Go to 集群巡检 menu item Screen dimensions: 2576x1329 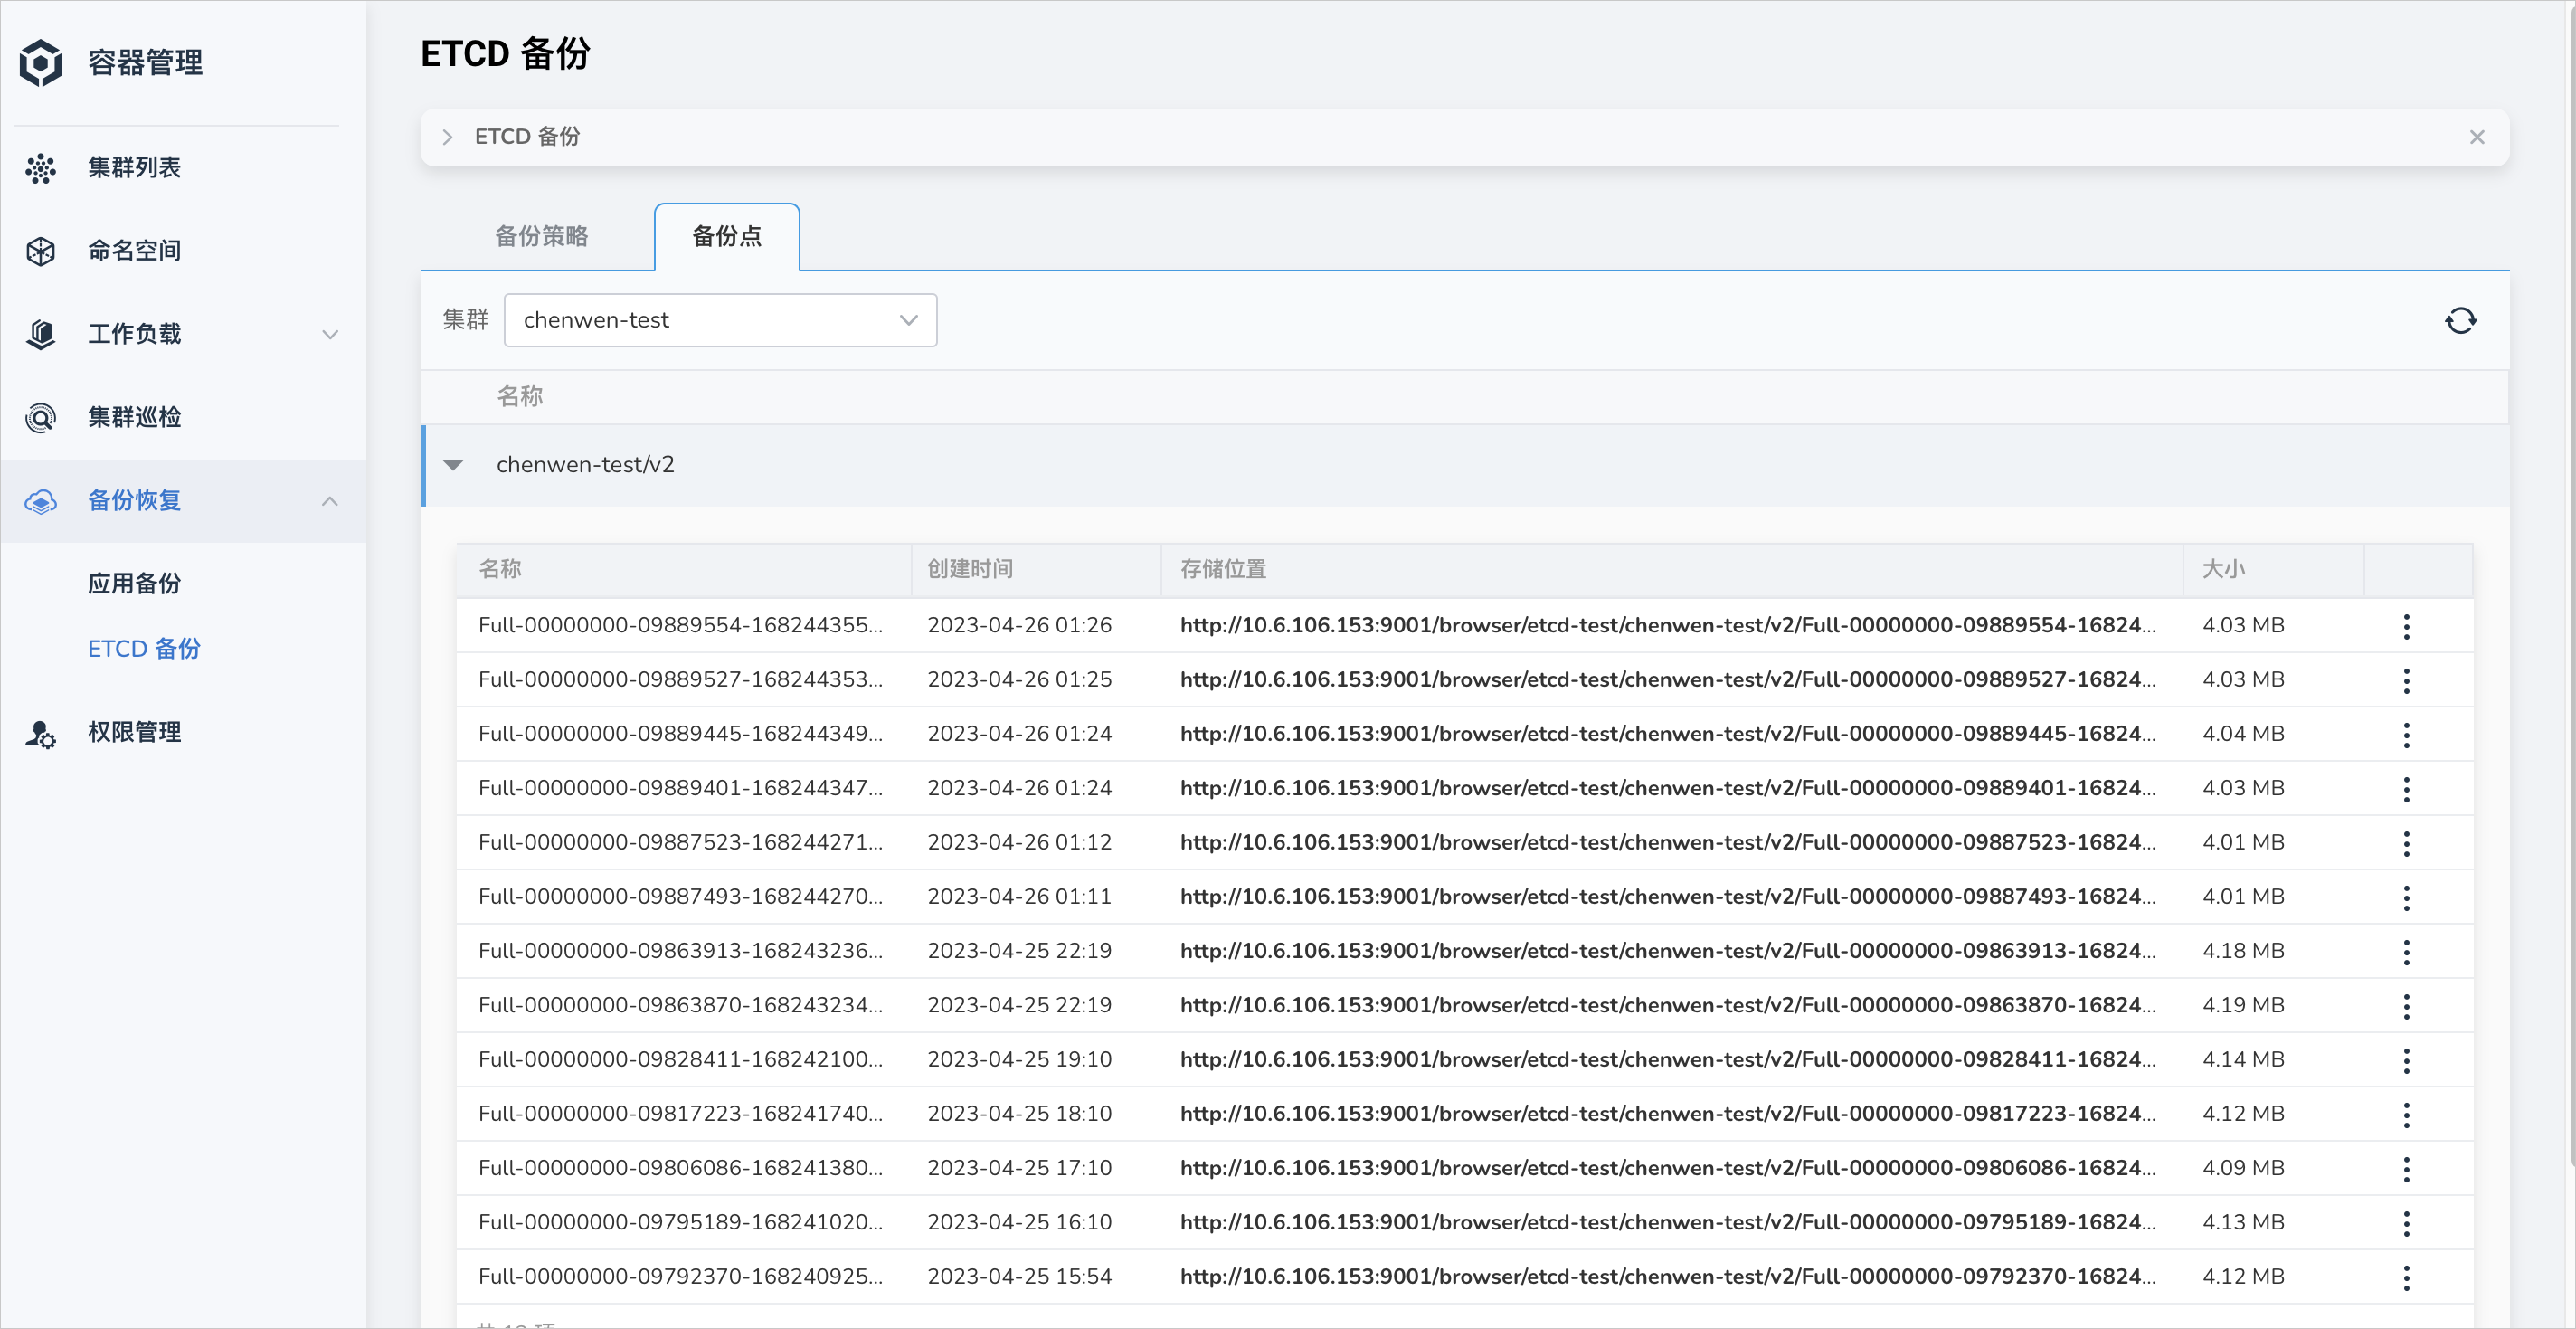(134, 417)
